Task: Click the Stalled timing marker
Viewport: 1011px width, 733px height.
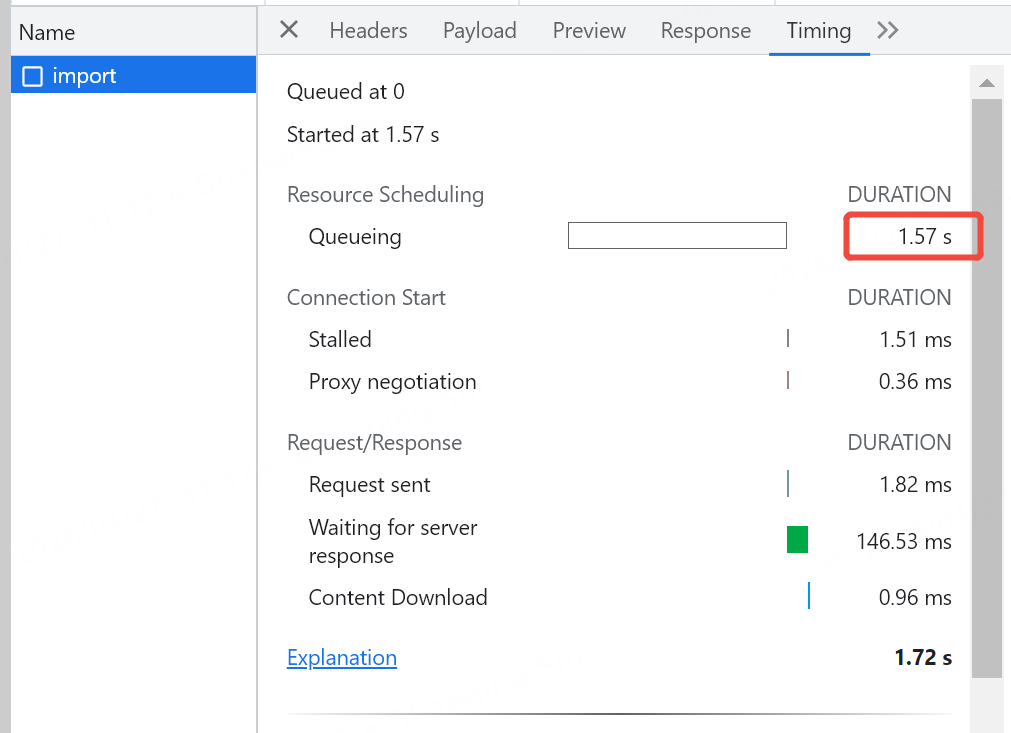Action: (788, 339)
